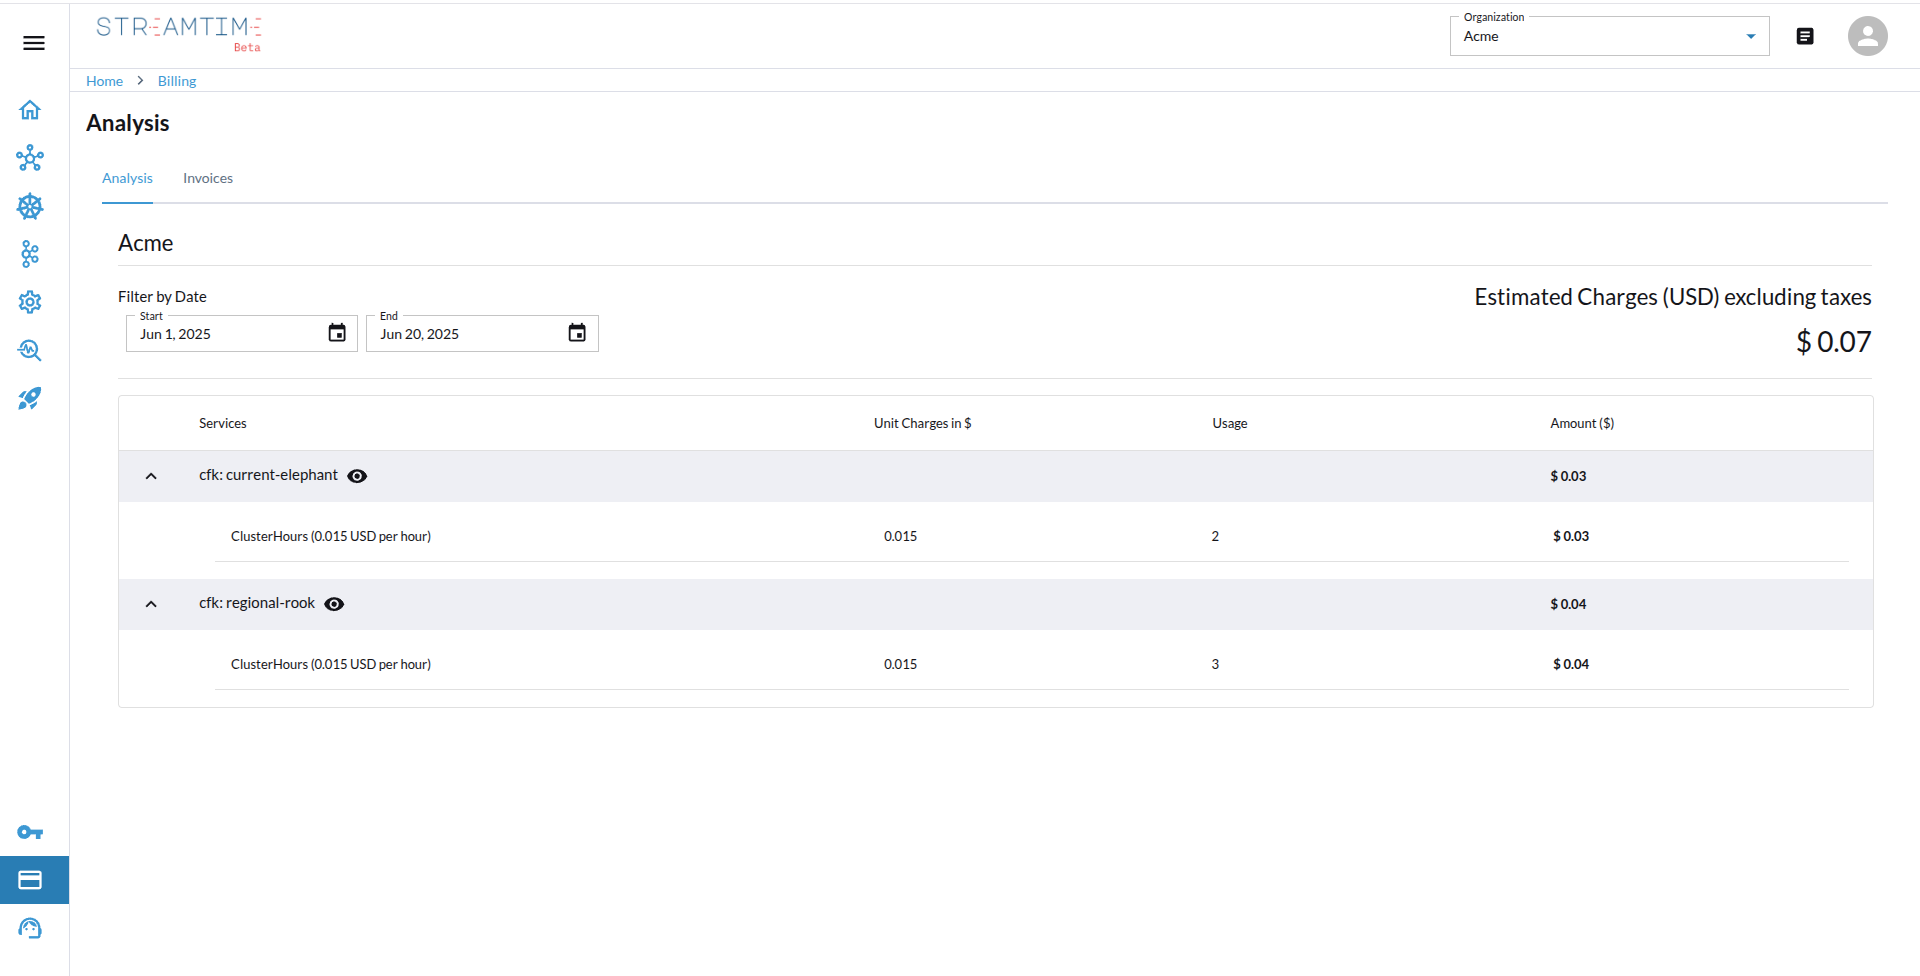Go to Home breadcrumb link

pos(104,81)
